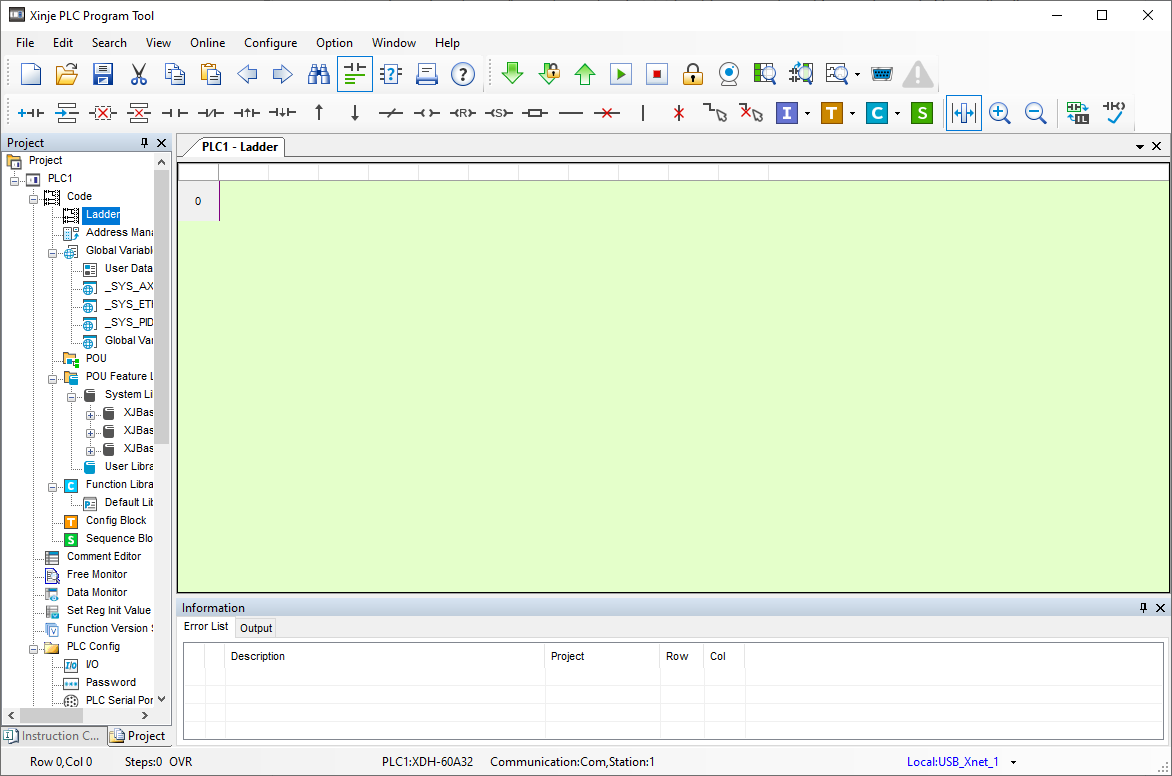Toggle the highlighted column width button
This screenshot has height=776, width=1172.
963,113
